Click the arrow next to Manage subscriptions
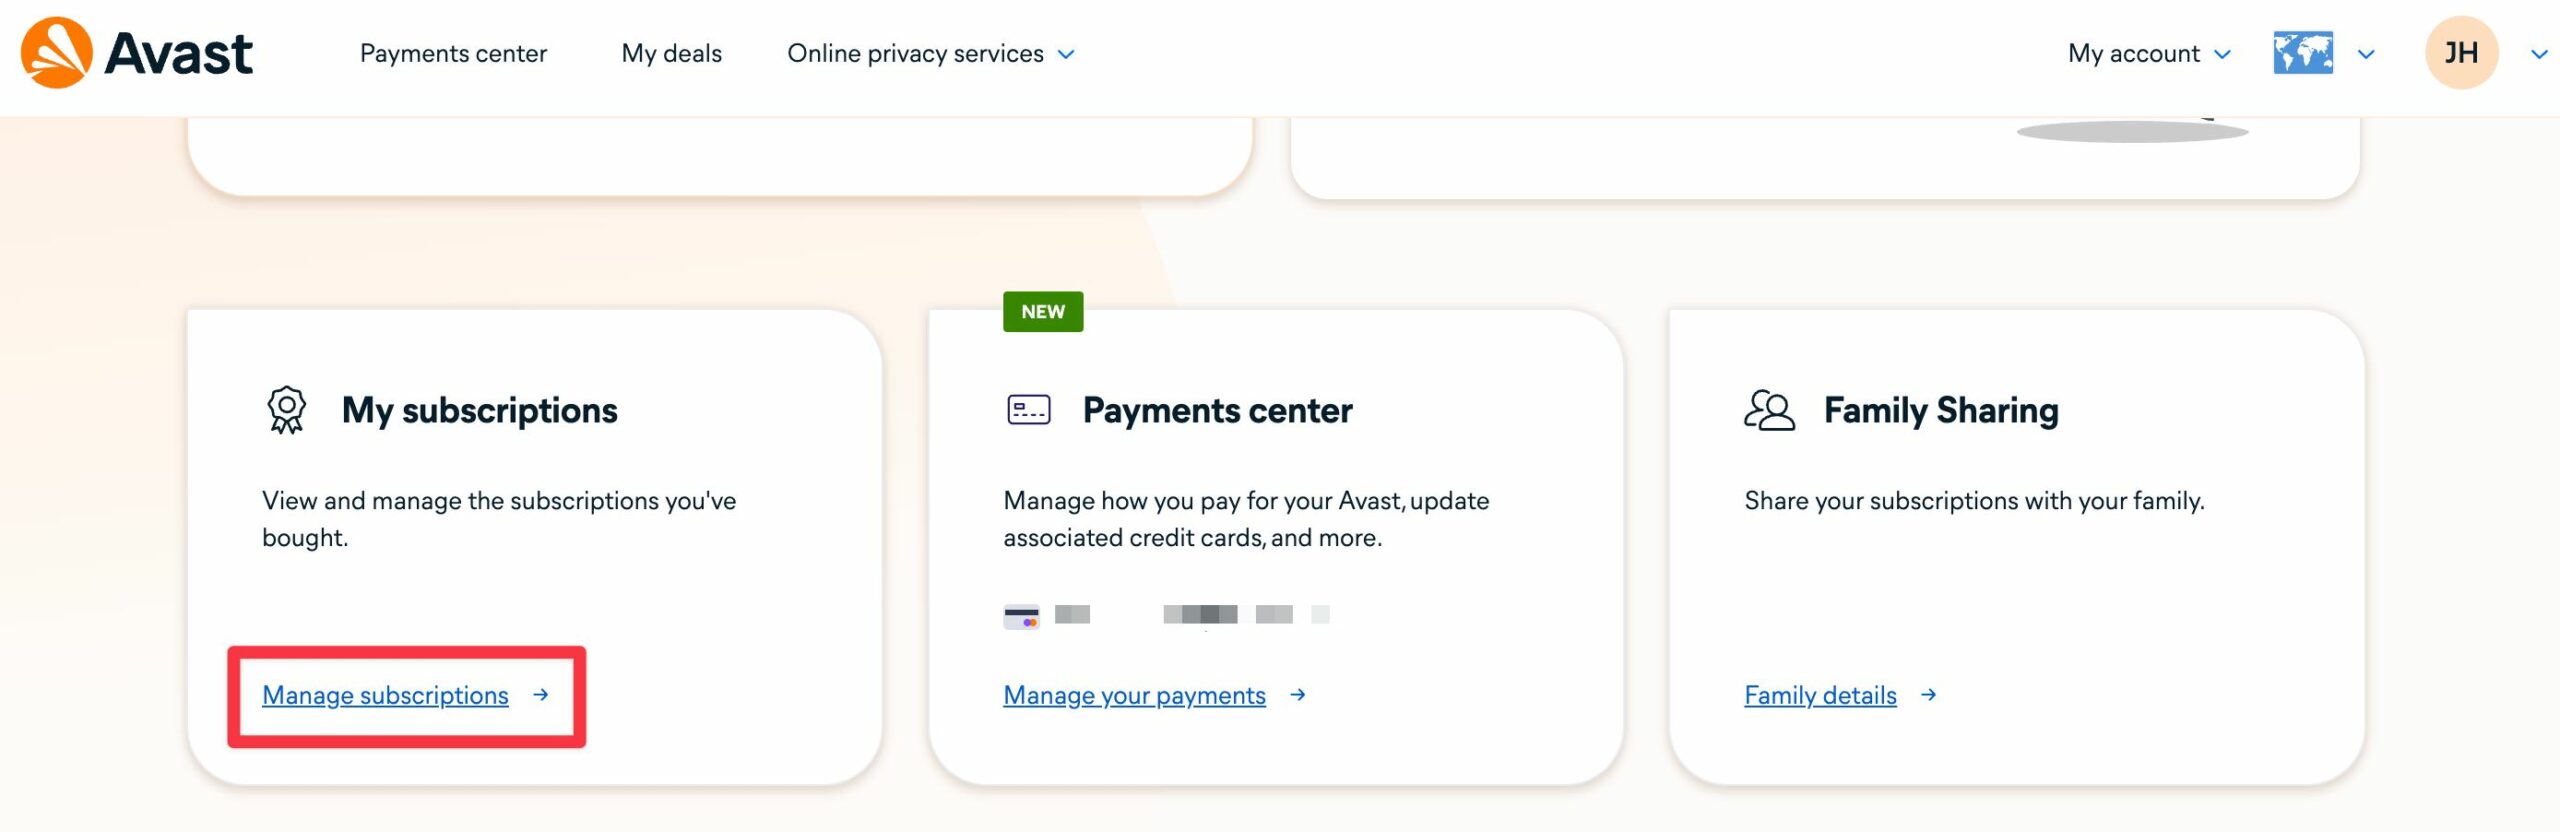2560x832 pixels. click(x=541, y=694)
